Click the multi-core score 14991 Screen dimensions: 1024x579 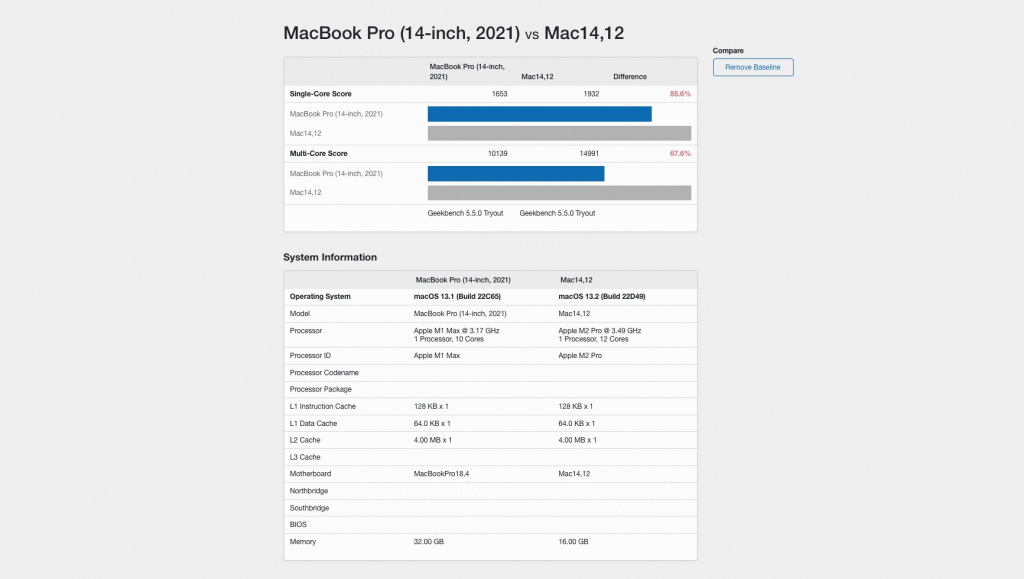(x=589, y=153)
